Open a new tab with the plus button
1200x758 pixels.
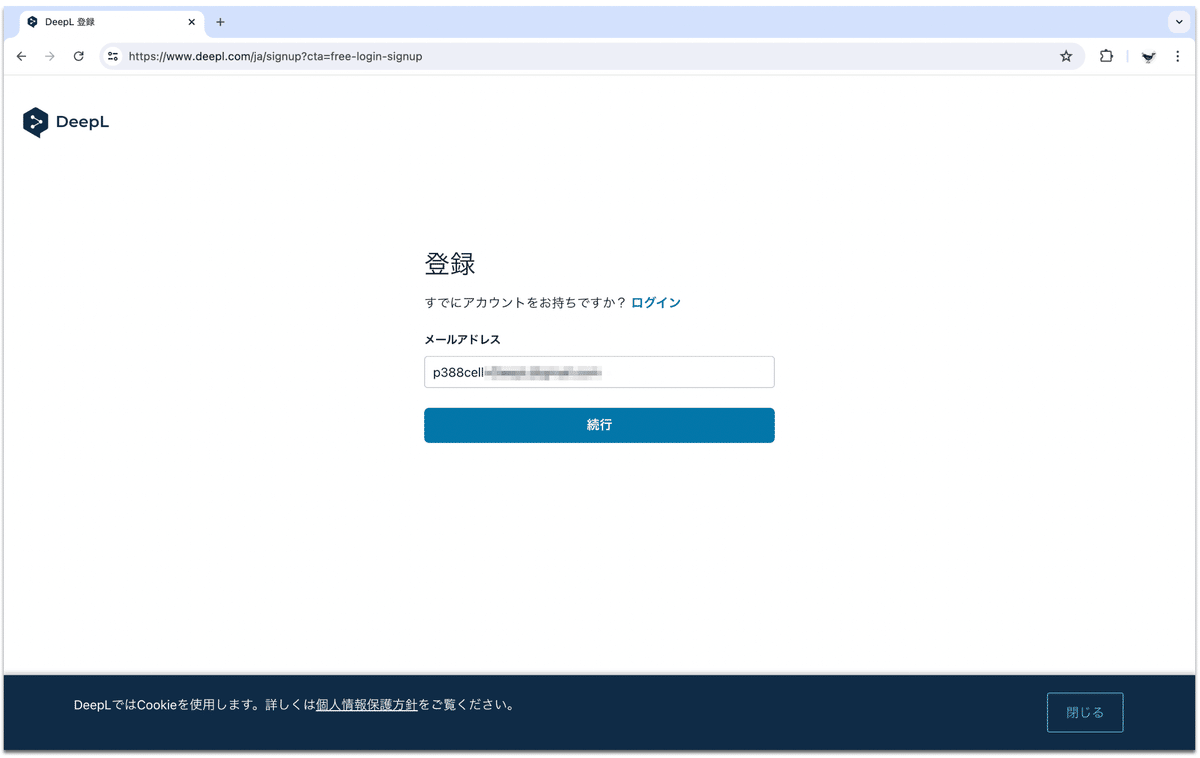[x=219, y=21]
